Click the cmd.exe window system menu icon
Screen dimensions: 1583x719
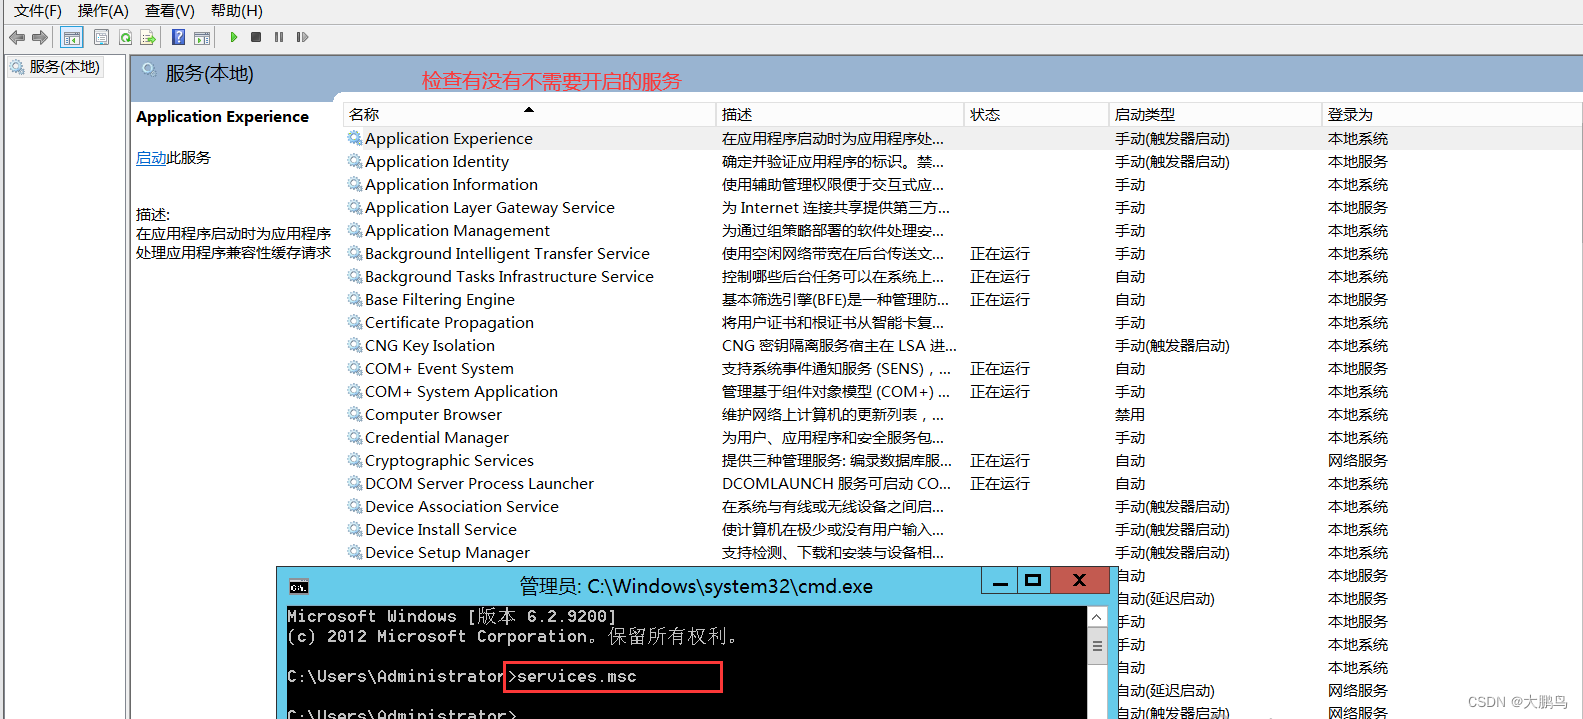[x=298, y=587]
